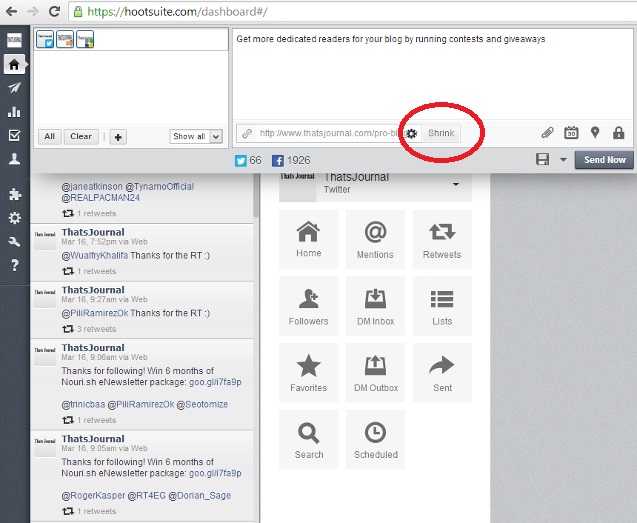Expand the ThatsJournal Twitter profile dropdown
Screen dimensions: 637x523
pos(456,184)
